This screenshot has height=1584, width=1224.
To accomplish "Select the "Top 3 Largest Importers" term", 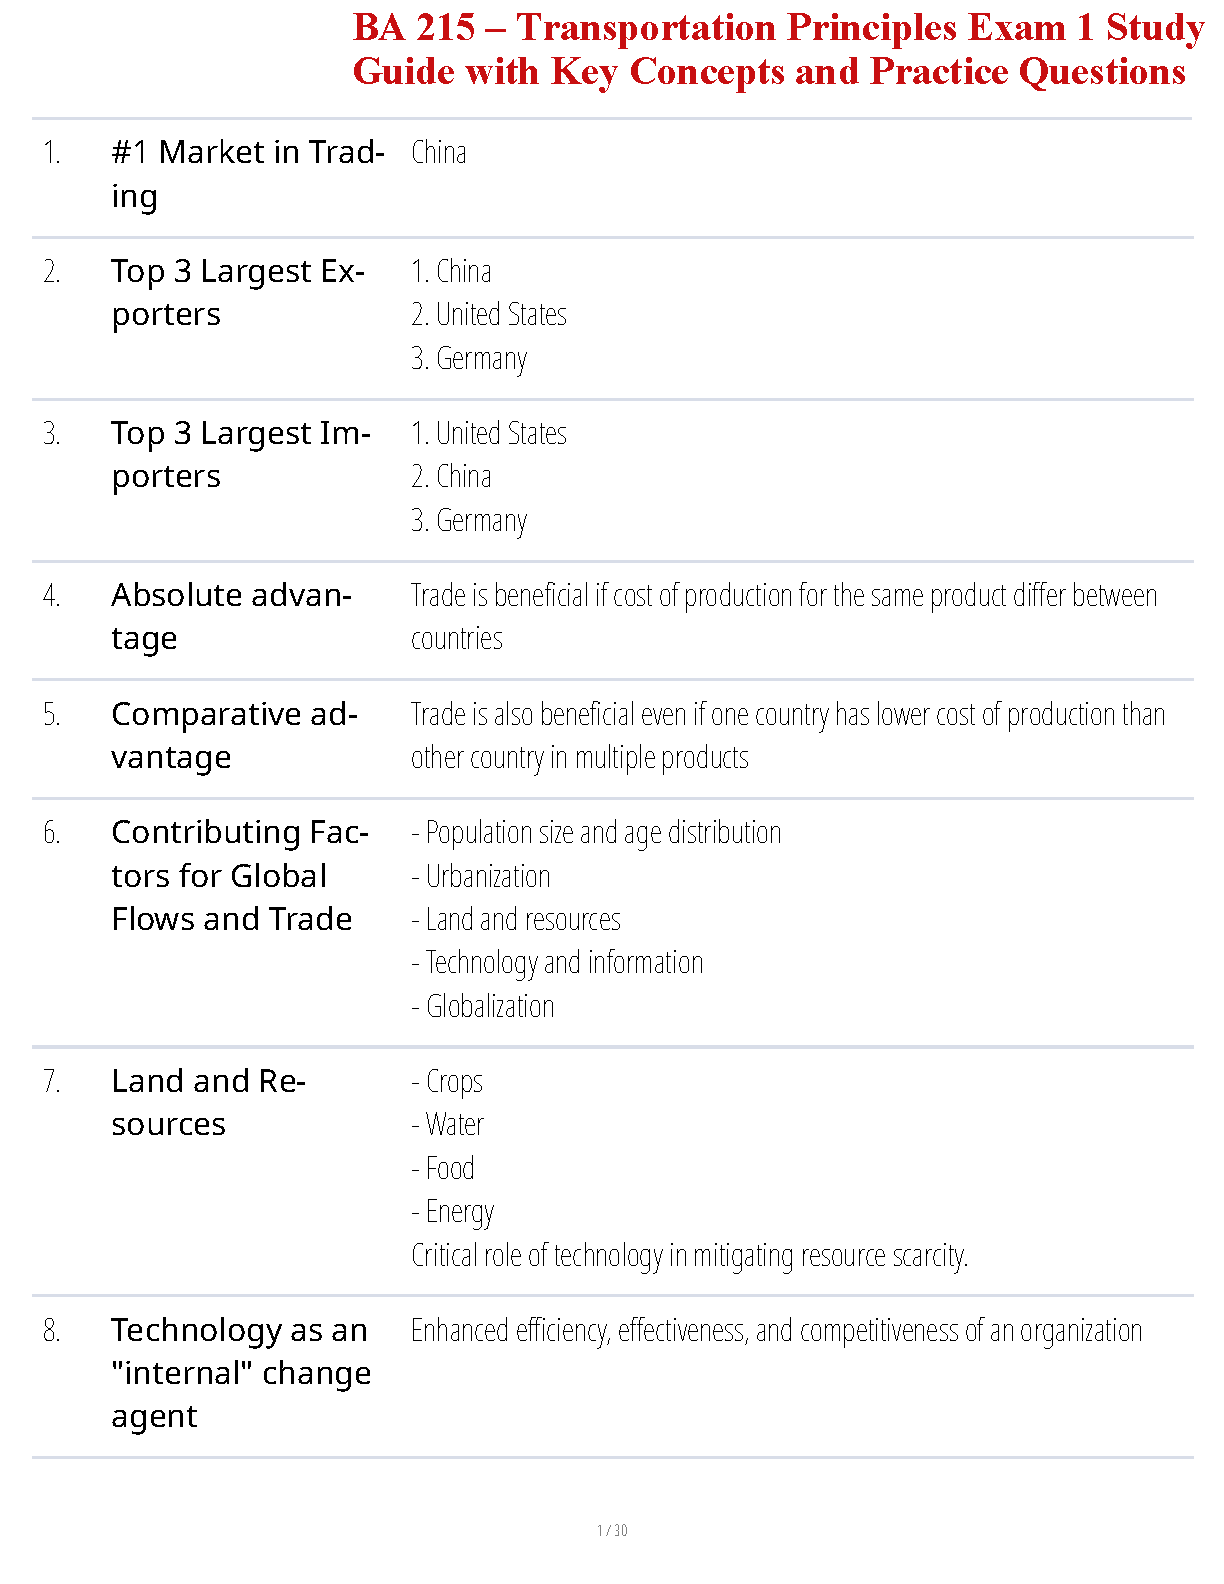I will pyautogui.click(x=240, y=454).
